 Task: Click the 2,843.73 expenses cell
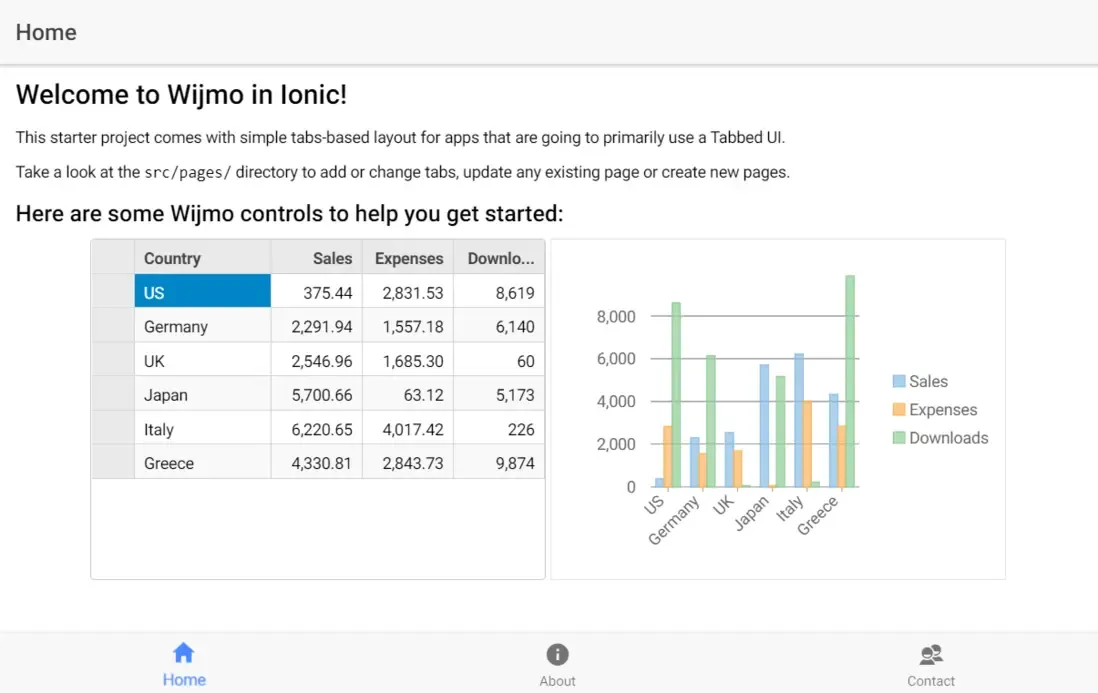[x=408, y=462]
